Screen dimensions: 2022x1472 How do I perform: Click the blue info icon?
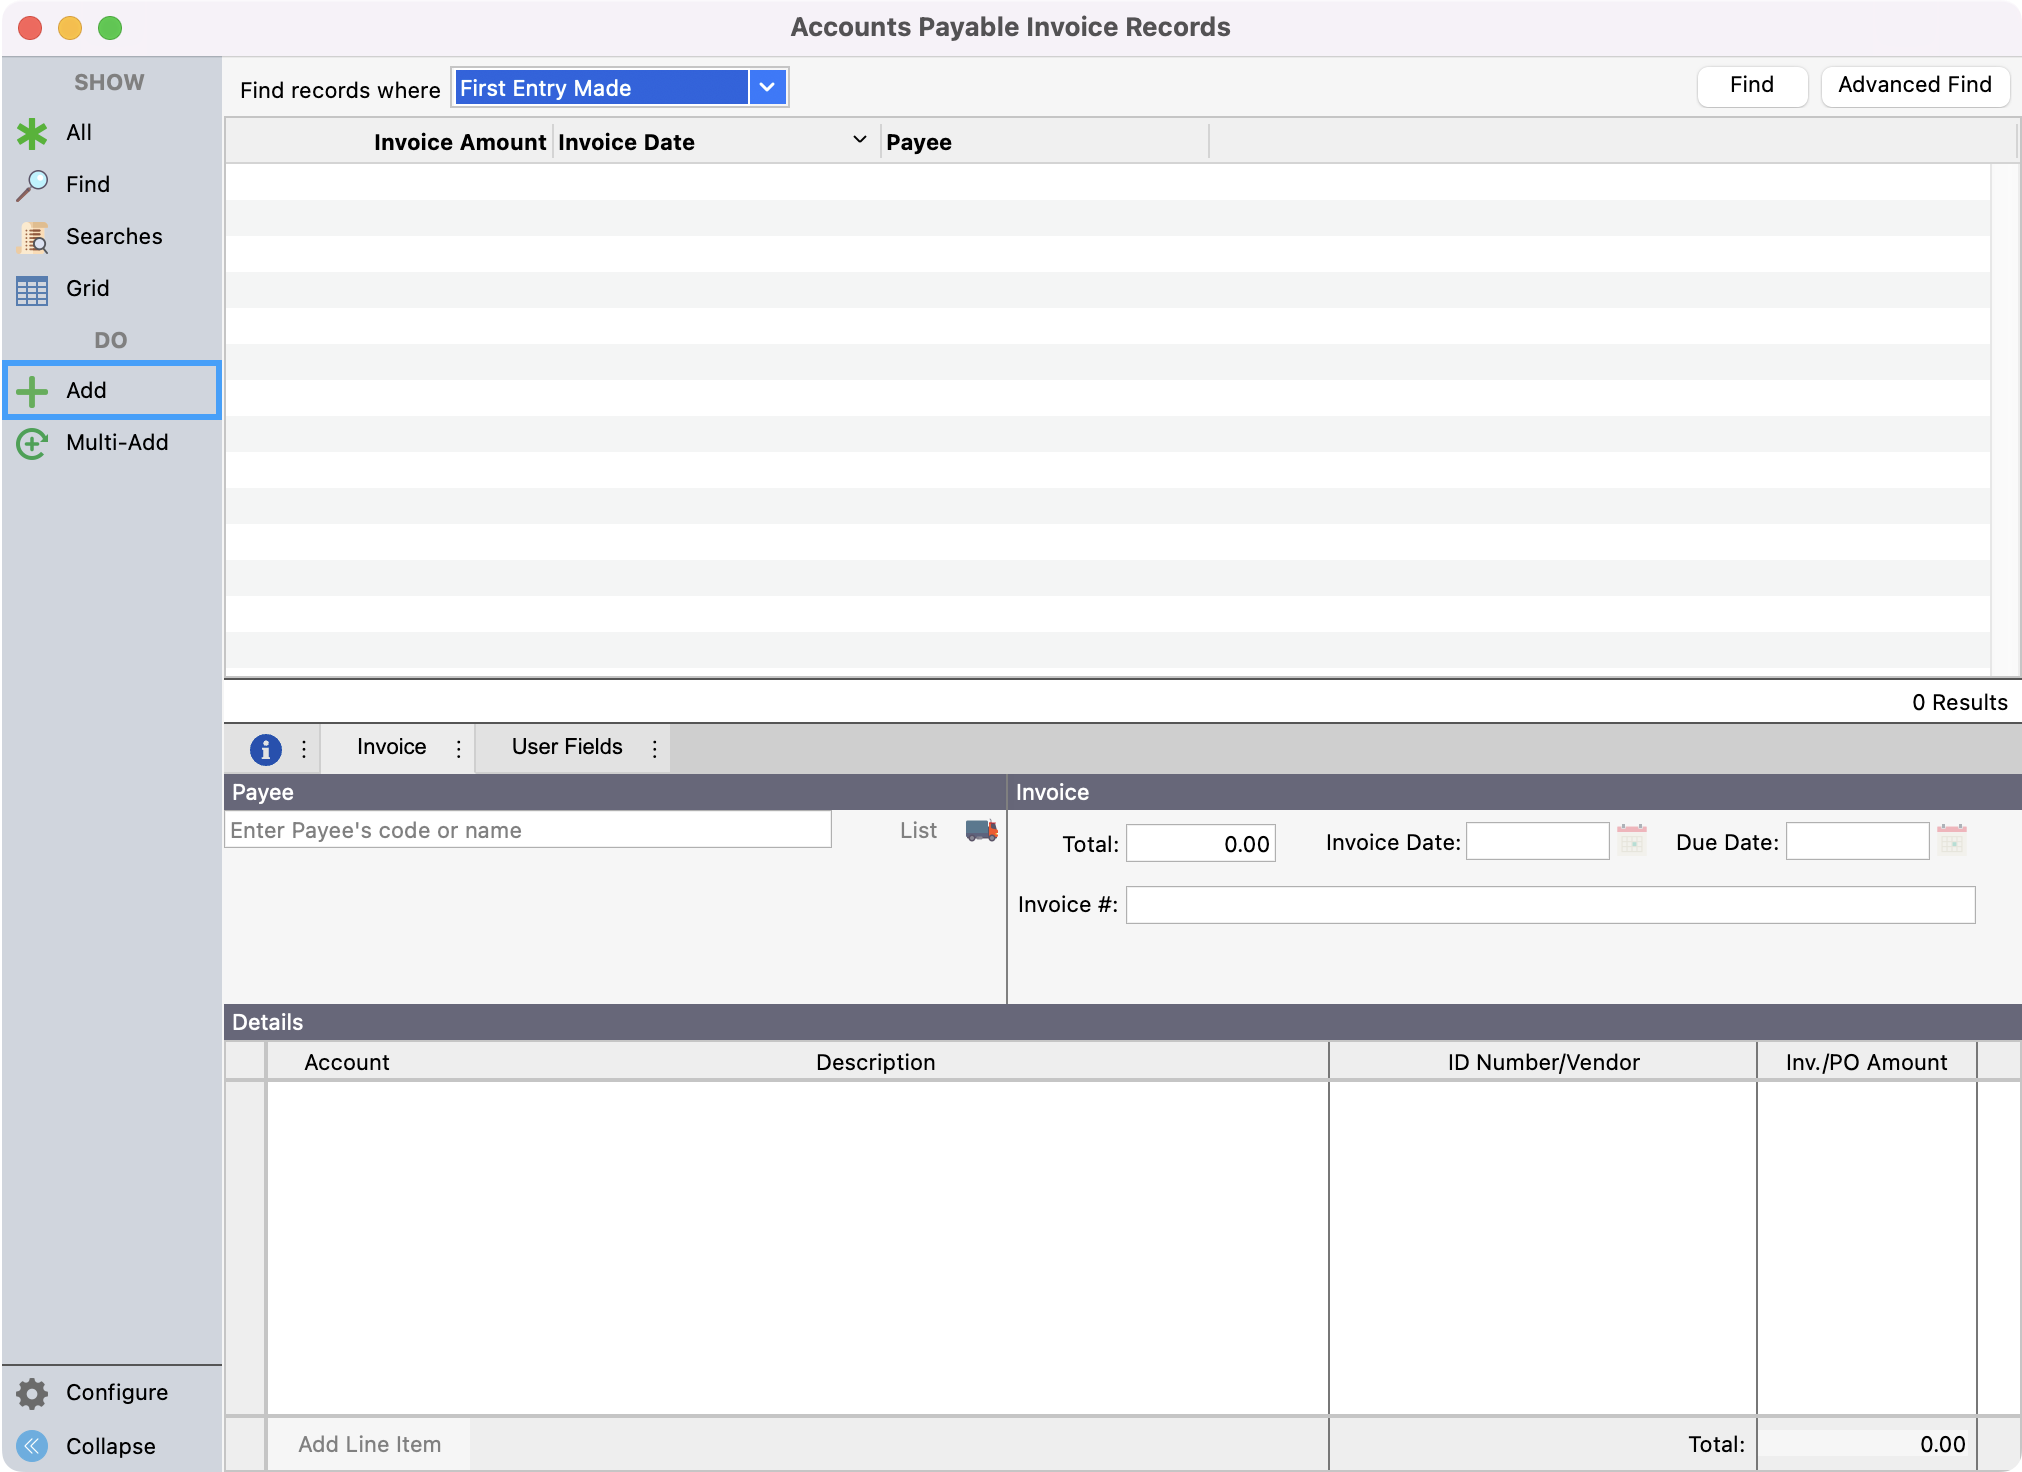(x=265, y=748)
